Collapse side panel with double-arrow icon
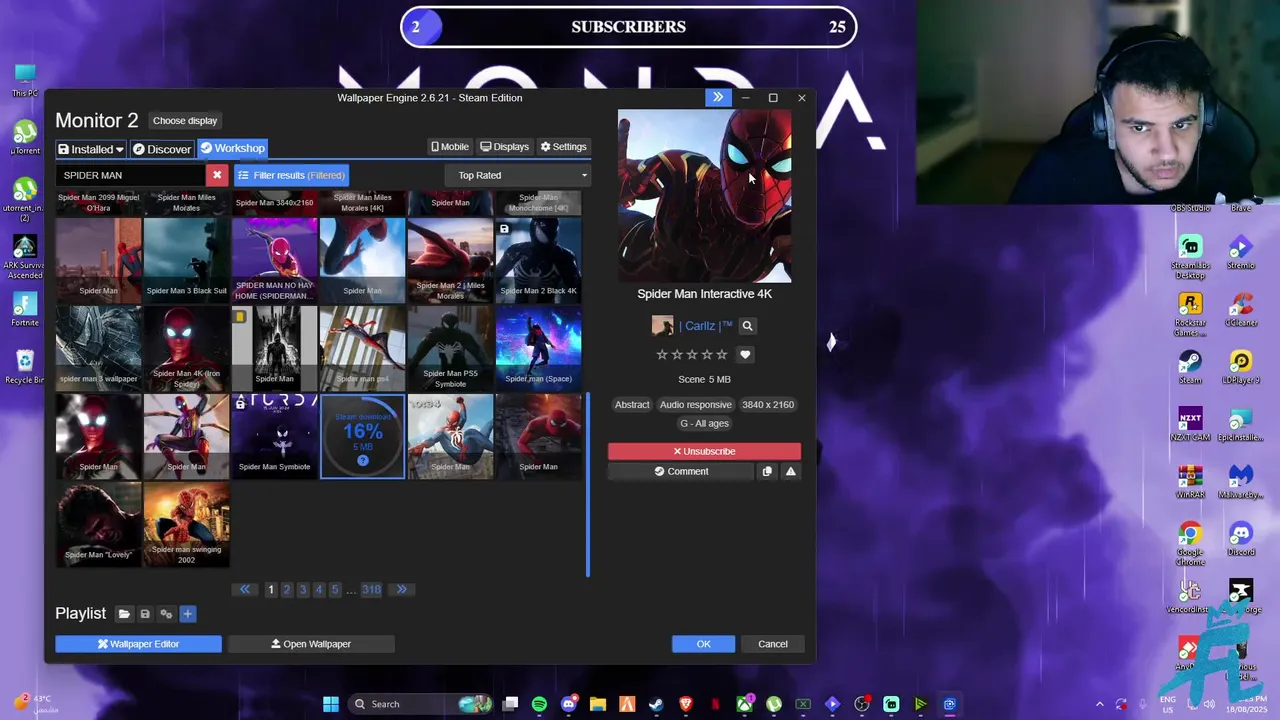Viewport: 1280px width, 720px height. click(x=718, y=97)
